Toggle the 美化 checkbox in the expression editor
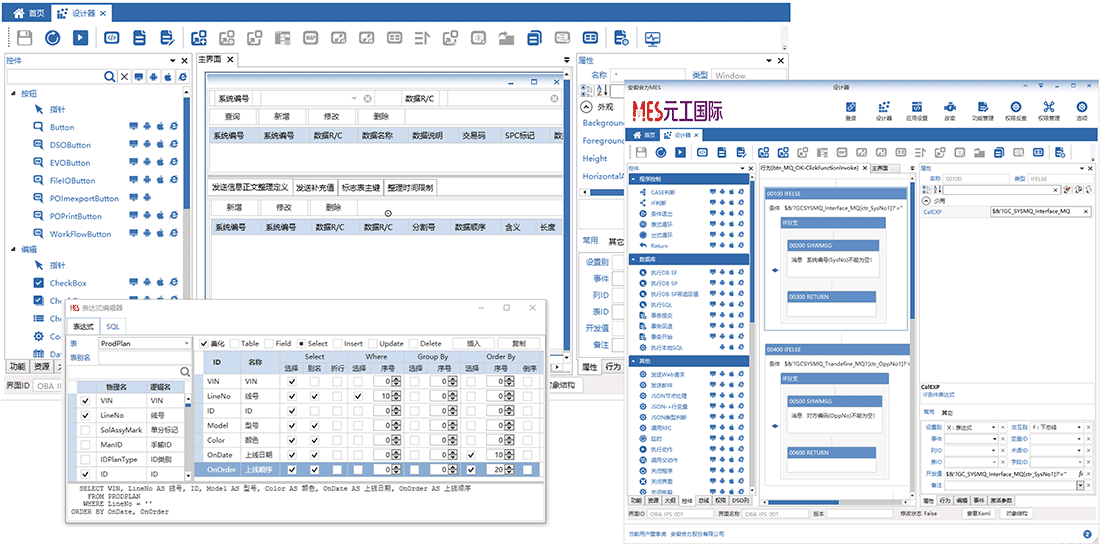The height and width of the screenshot is (544, 1100). (204, 343)
